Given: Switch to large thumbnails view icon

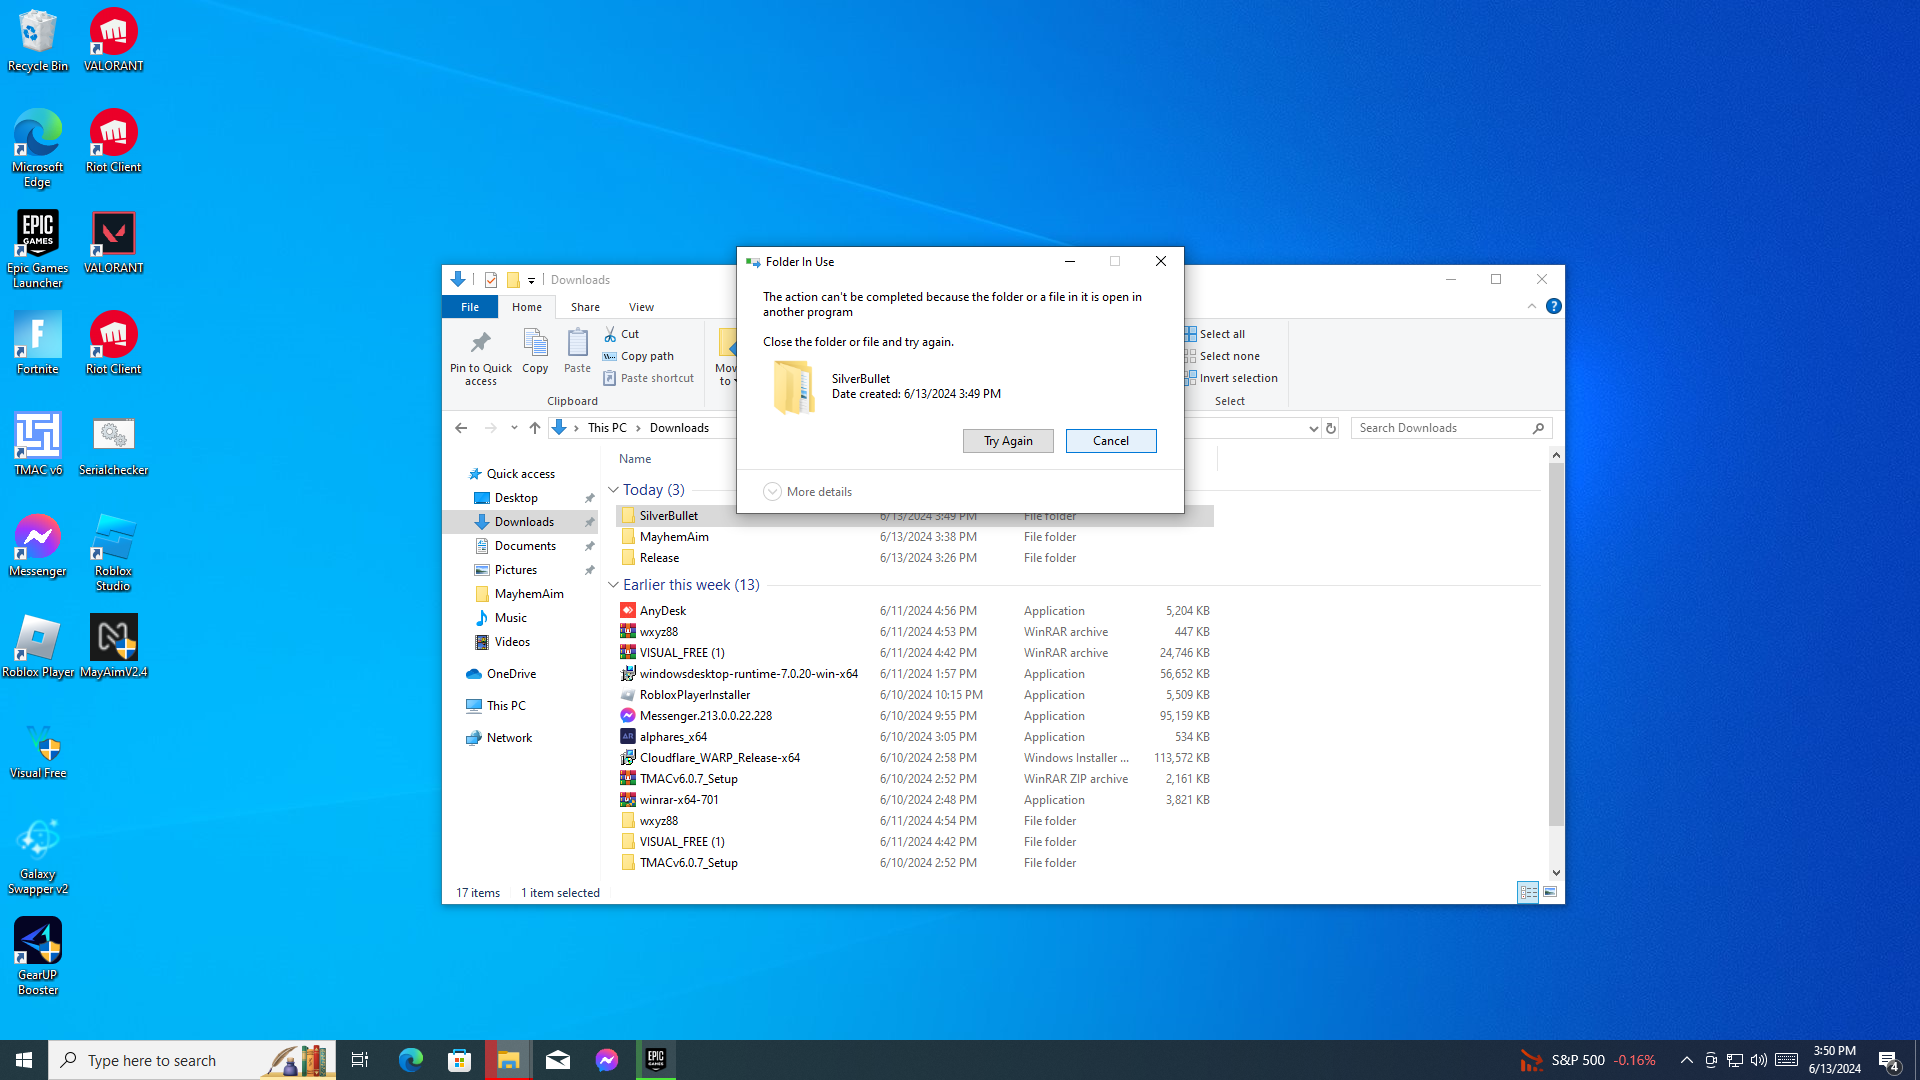Looking at the screenshot, I should point(1550,892).
